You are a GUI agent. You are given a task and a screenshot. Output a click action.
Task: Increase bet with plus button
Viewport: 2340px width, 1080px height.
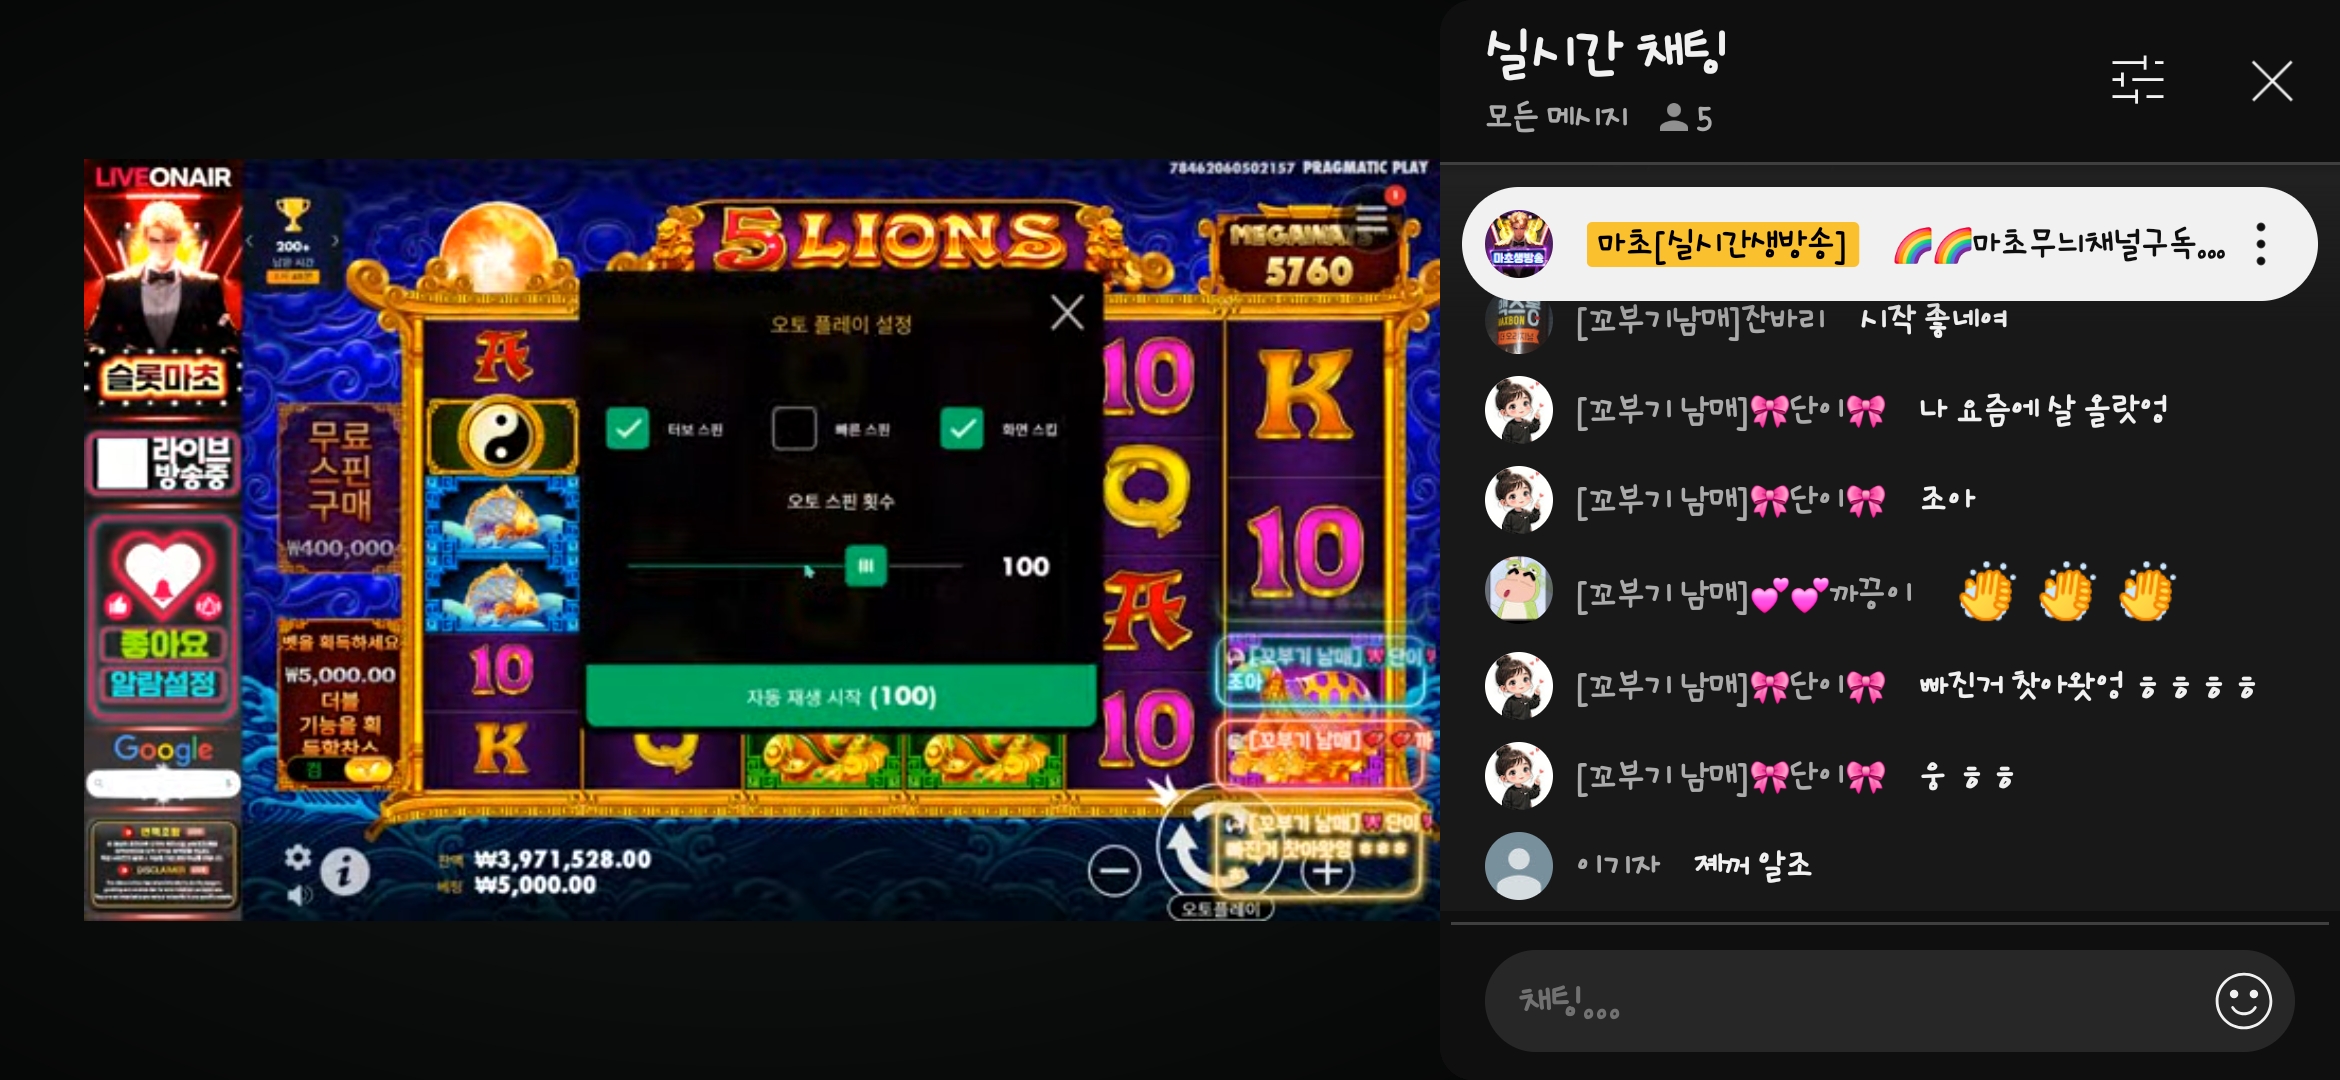coord(1327,872)
